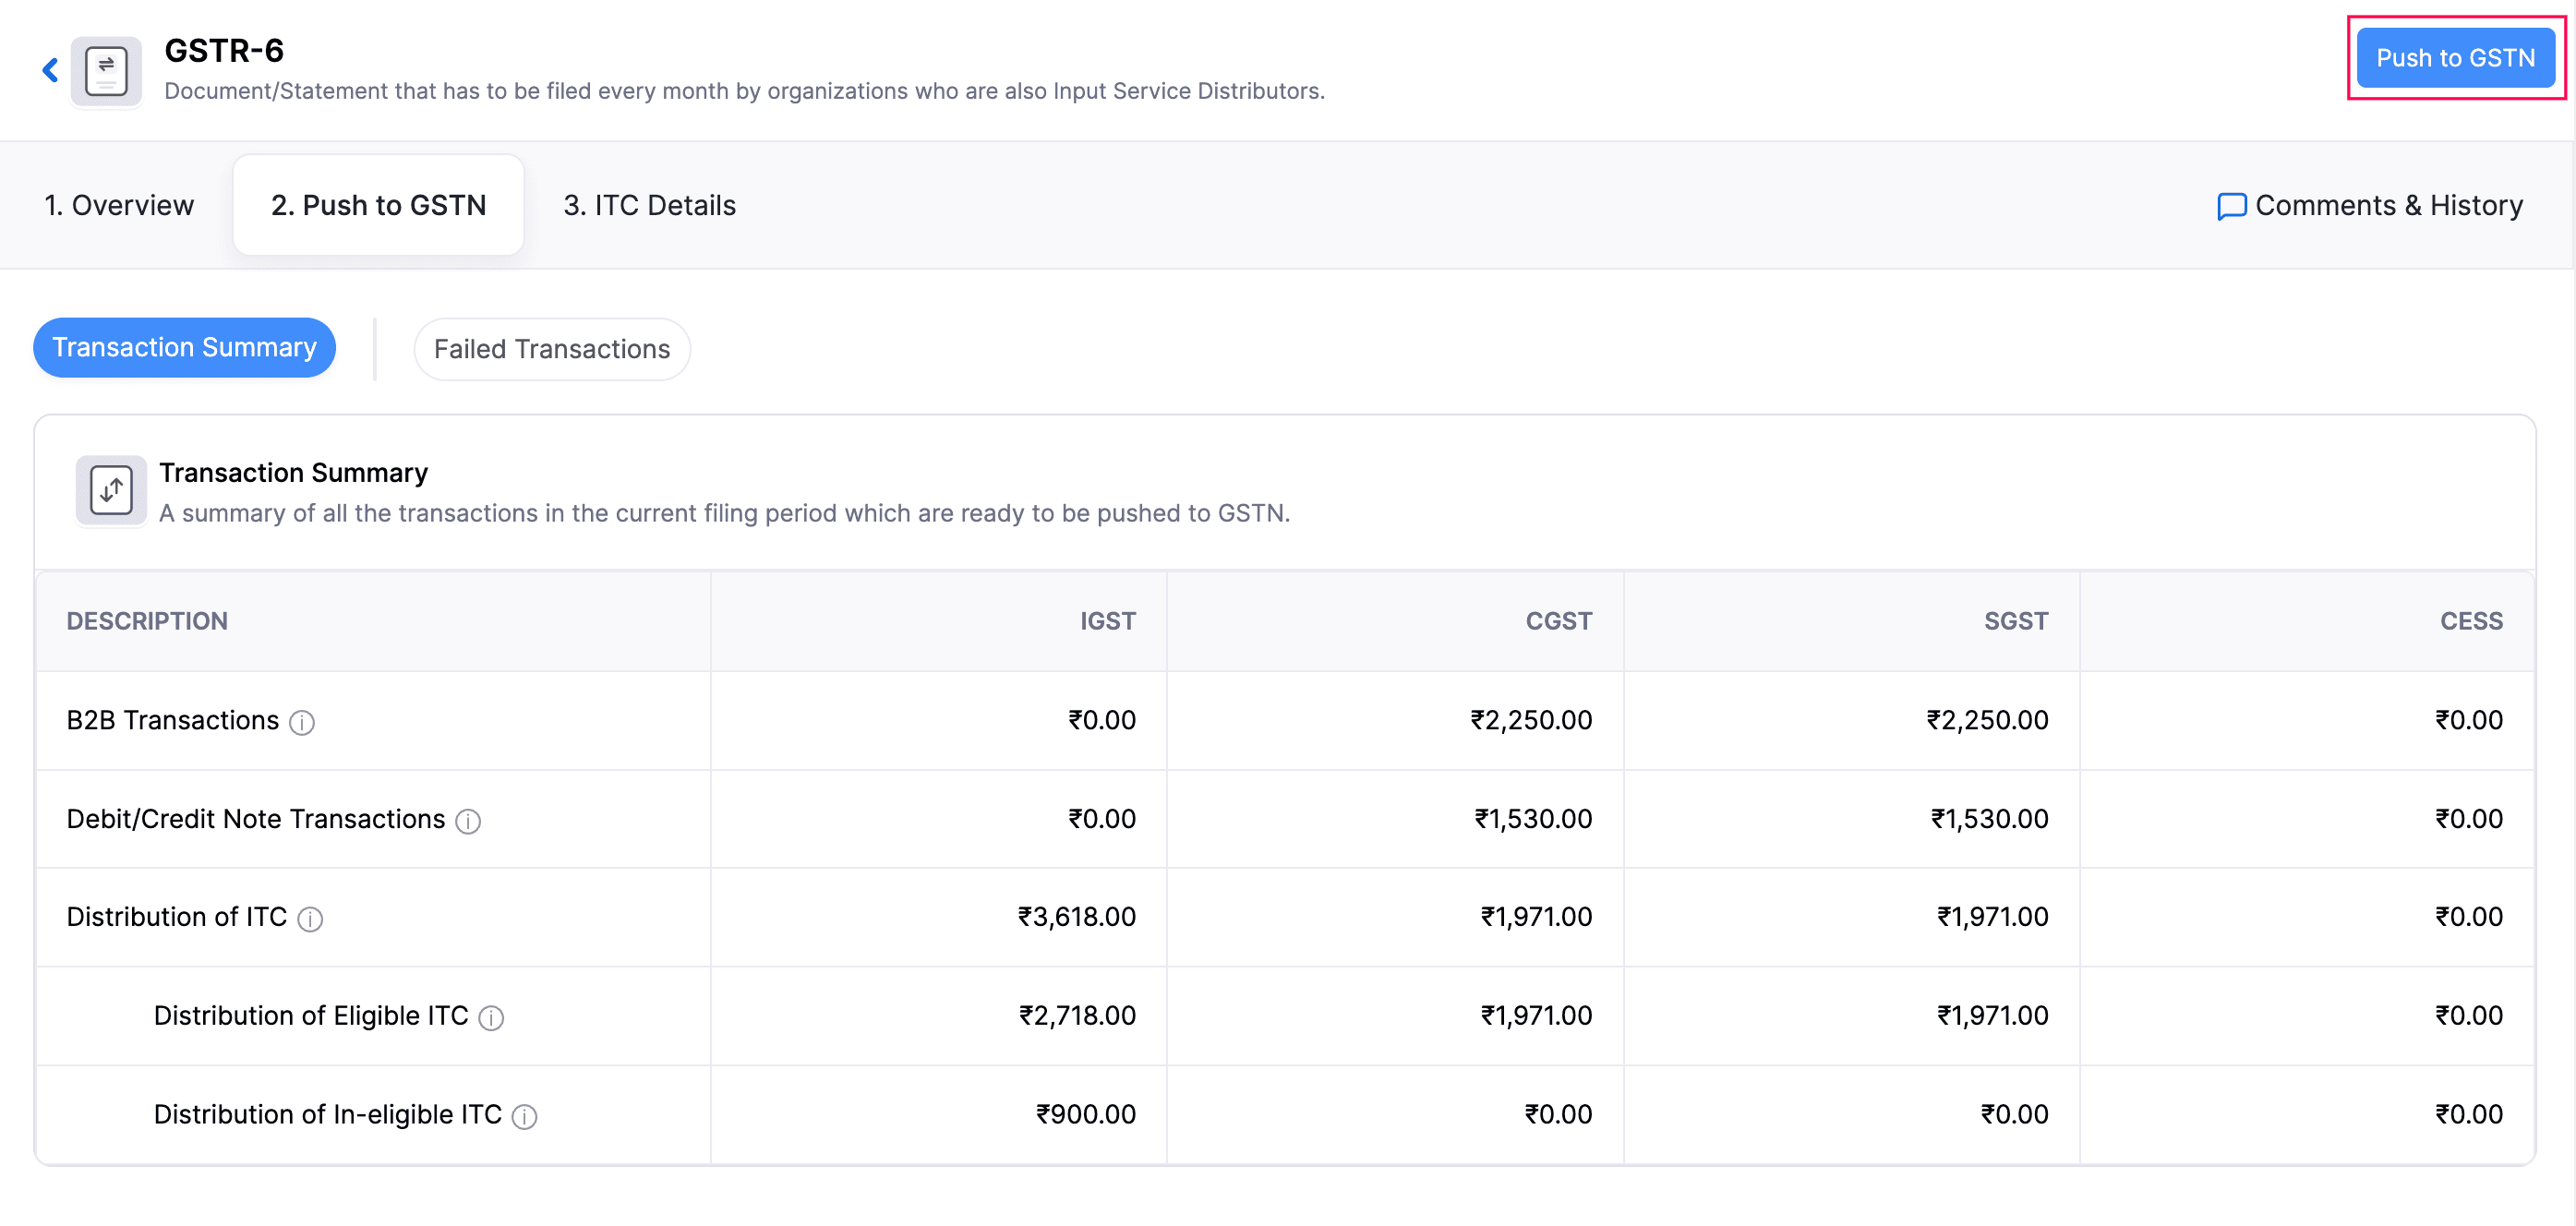Click the GSTR-6 document icon
The height and width of the screenshot is (1226, 2576).
point(106,72)
